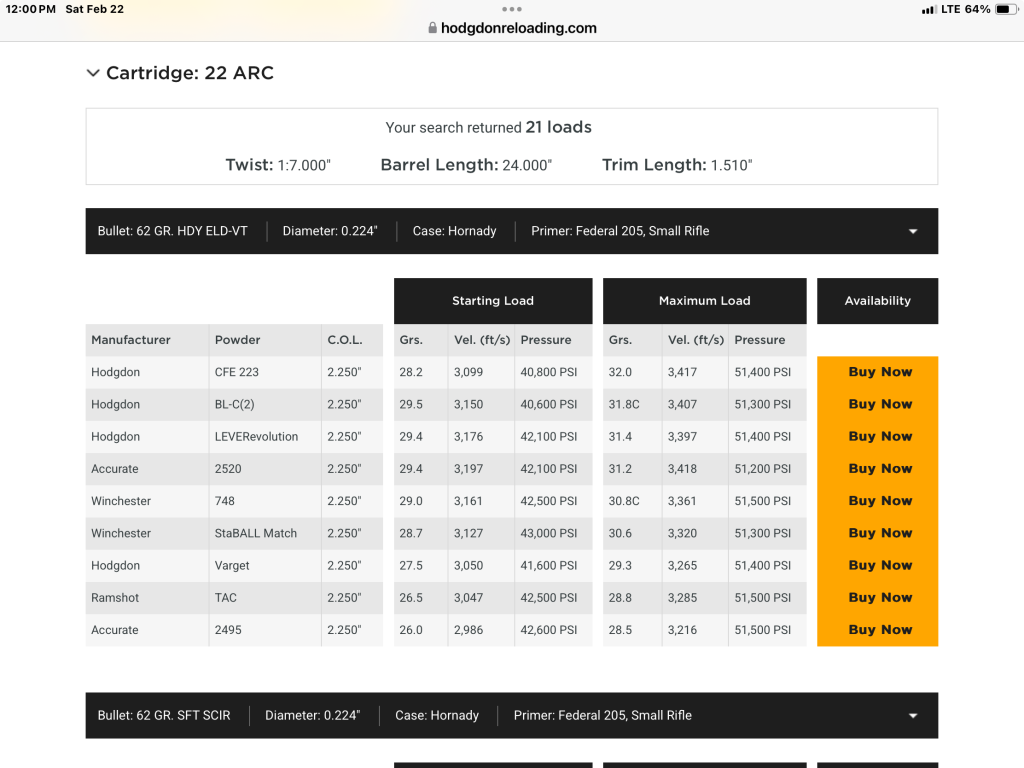The height and width of the screenshot is (768, 1024).
Task: Click Buy Now for Winchester 748
Action: pos(879,501)
